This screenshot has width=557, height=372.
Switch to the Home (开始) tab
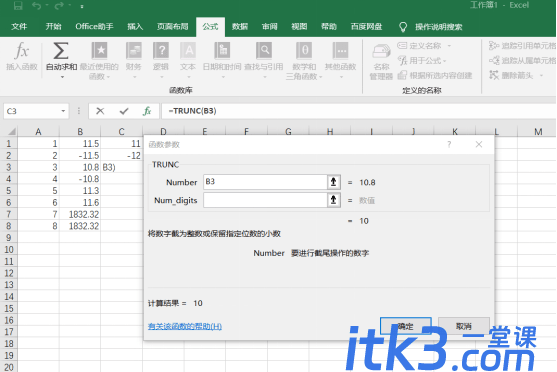pos(54,27)
